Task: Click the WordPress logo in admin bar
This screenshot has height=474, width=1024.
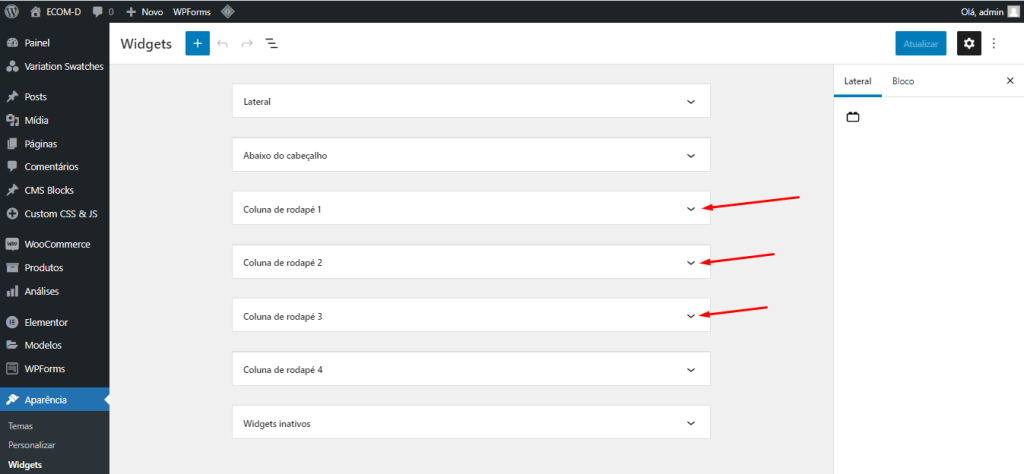Action: pyautogui.click(x=12, y=11)
